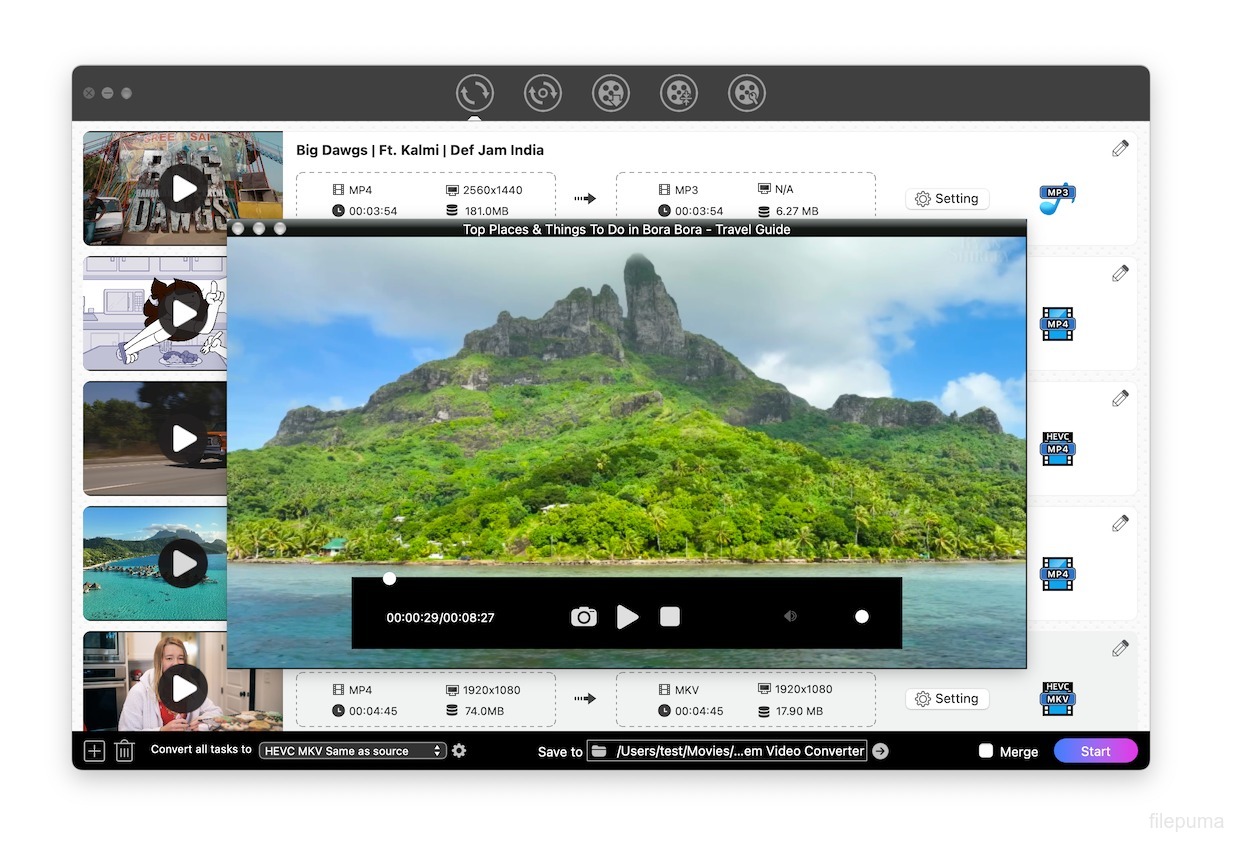Viewport: 1236px width, 843px height.
Task: Mute the preview player audio
Action: pos(790,617)
